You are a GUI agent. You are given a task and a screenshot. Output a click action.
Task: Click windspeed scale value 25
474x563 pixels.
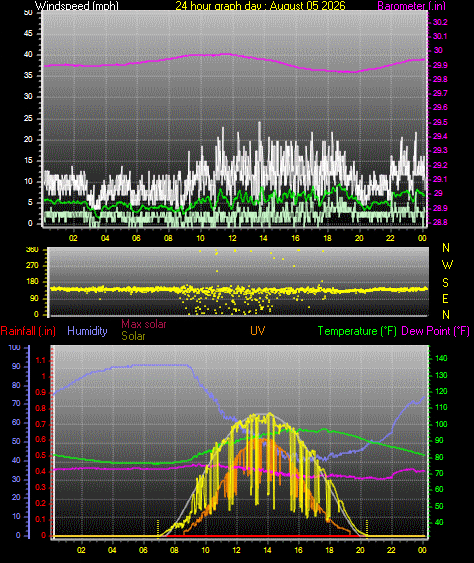(28, 118)
